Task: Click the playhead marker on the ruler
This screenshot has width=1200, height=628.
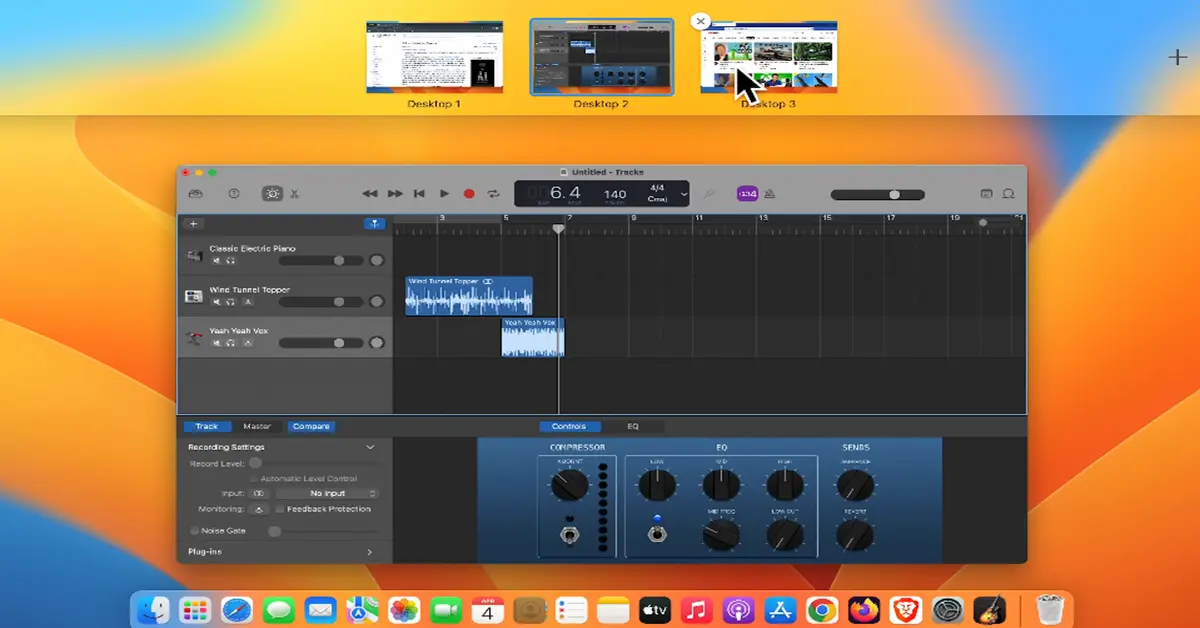Action: point(559,229)
